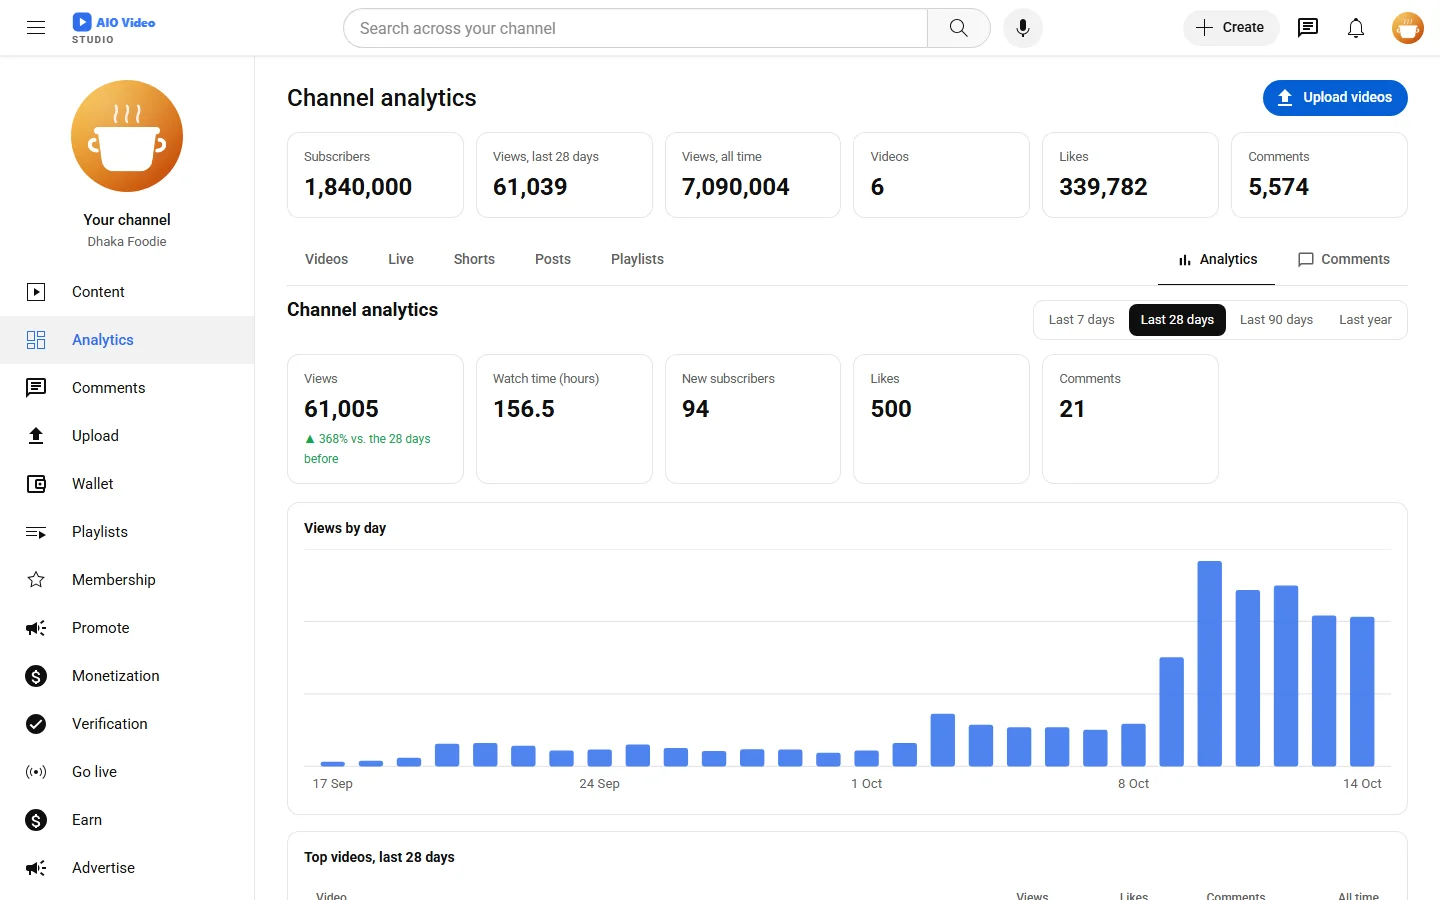Switch to the Playlists tab

coord(637,259)
